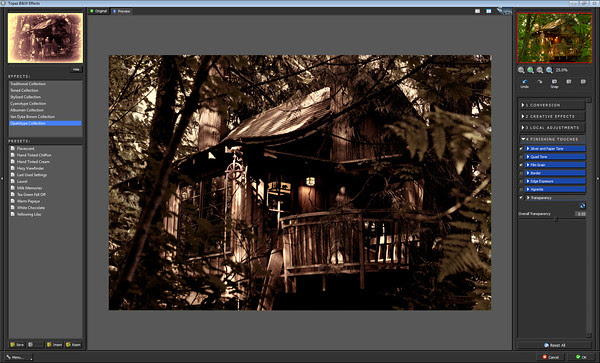Click the first zoom magnifier icon
Screen dimensions: 600x363
coord(521,70)
